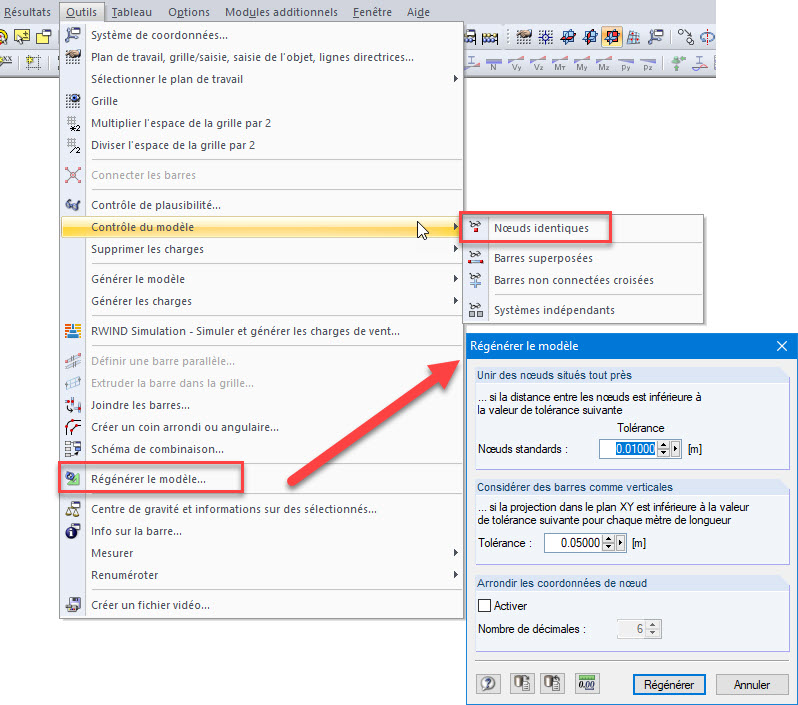Click the grid snap crosshair toolbar icon
Viewport: 798px width, 705px height.
(546, 37)
